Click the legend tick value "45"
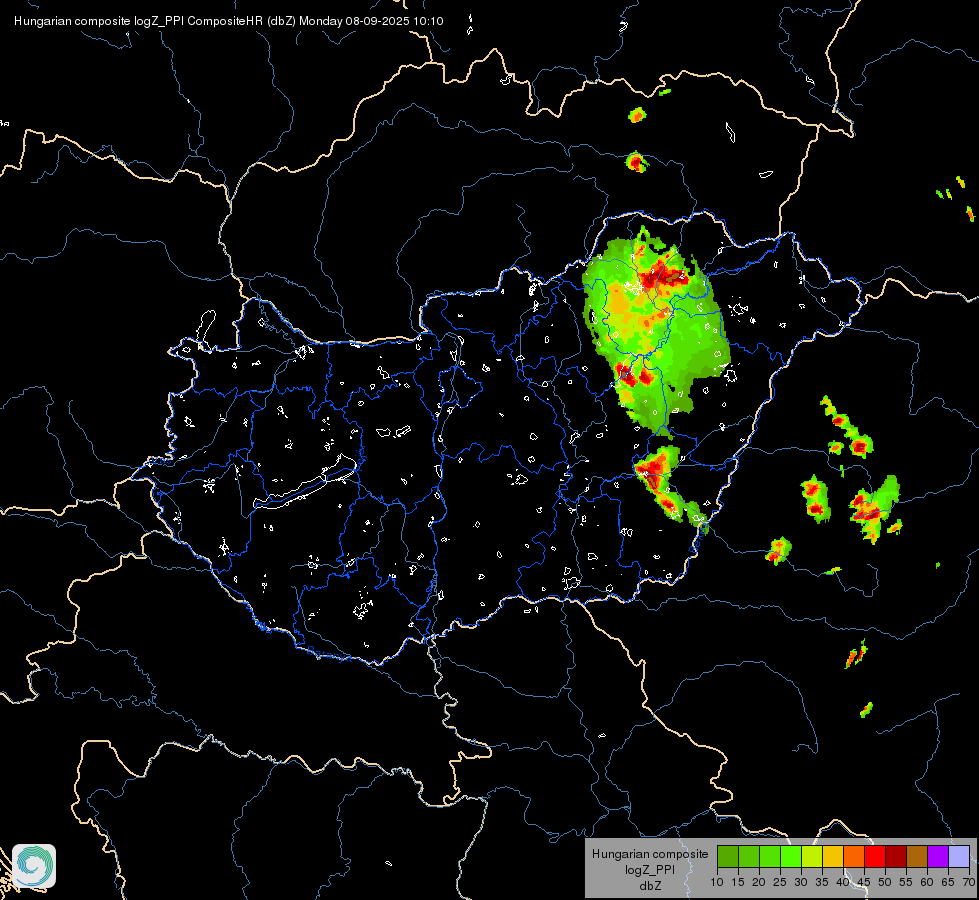 click(x=864, y=883)
